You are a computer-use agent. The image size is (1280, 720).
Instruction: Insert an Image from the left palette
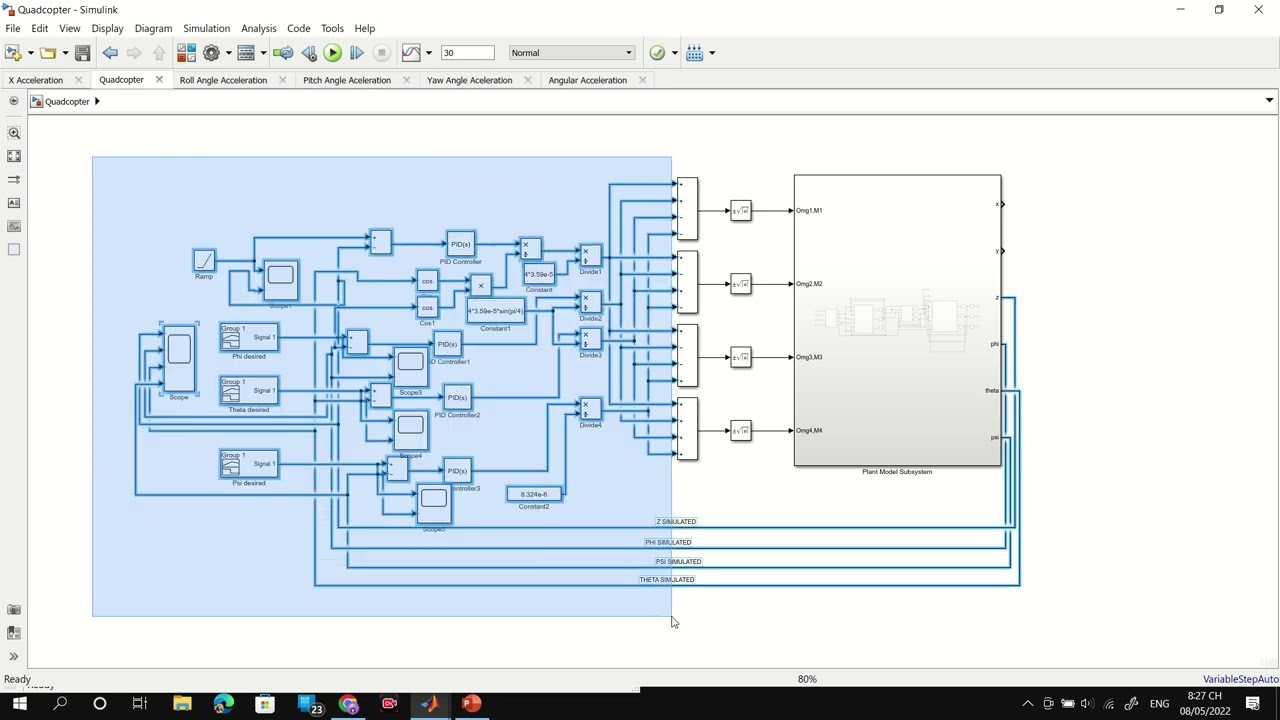pos(14,226)
